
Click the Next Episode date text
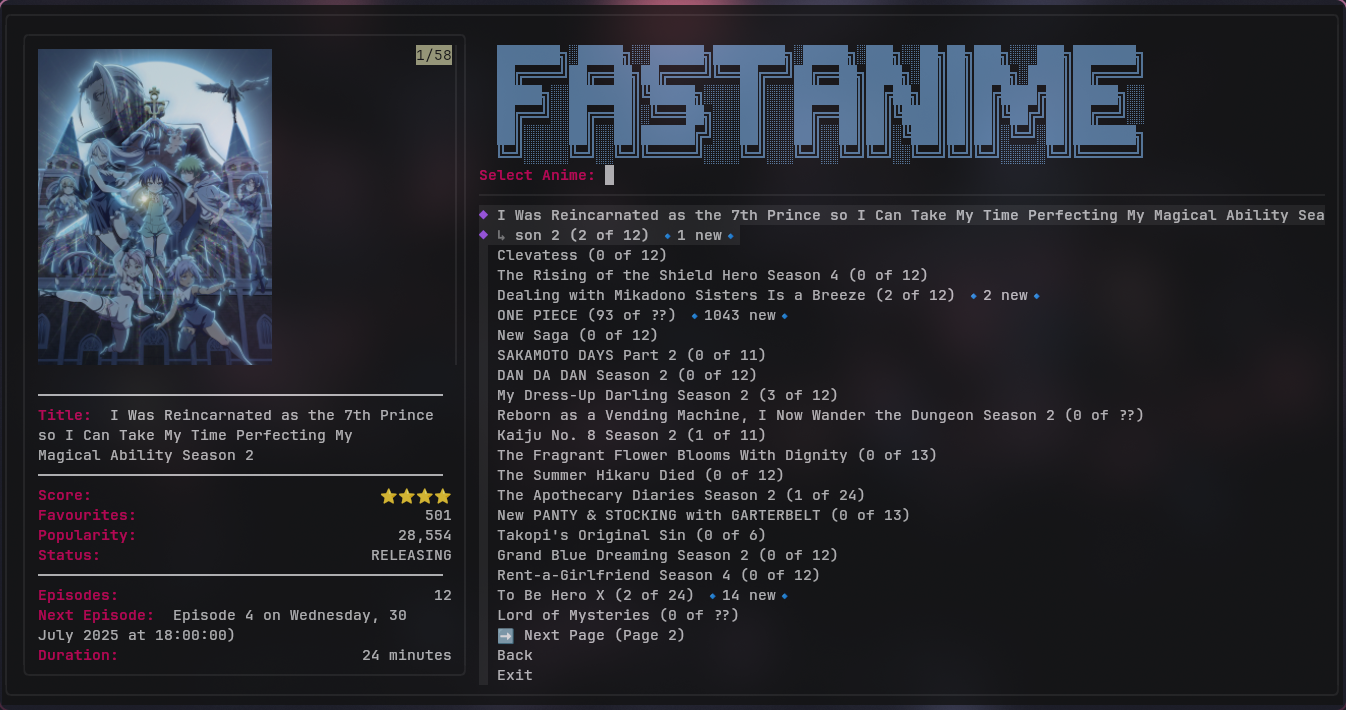223,626
